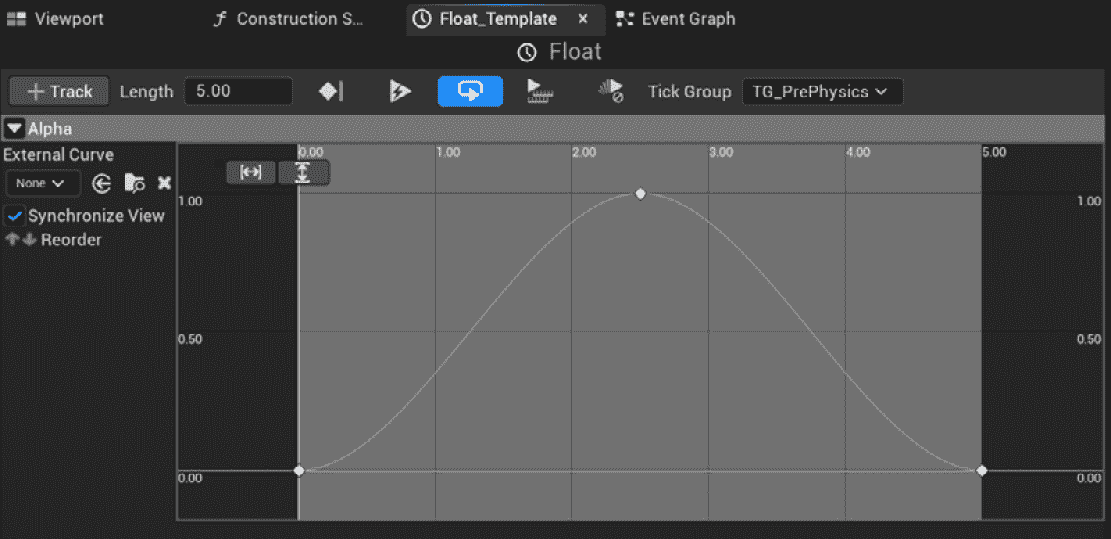1111x539 pixels.
Task: Uncheck the Synchronize View checkbox
Action: (x=16, y=216)
